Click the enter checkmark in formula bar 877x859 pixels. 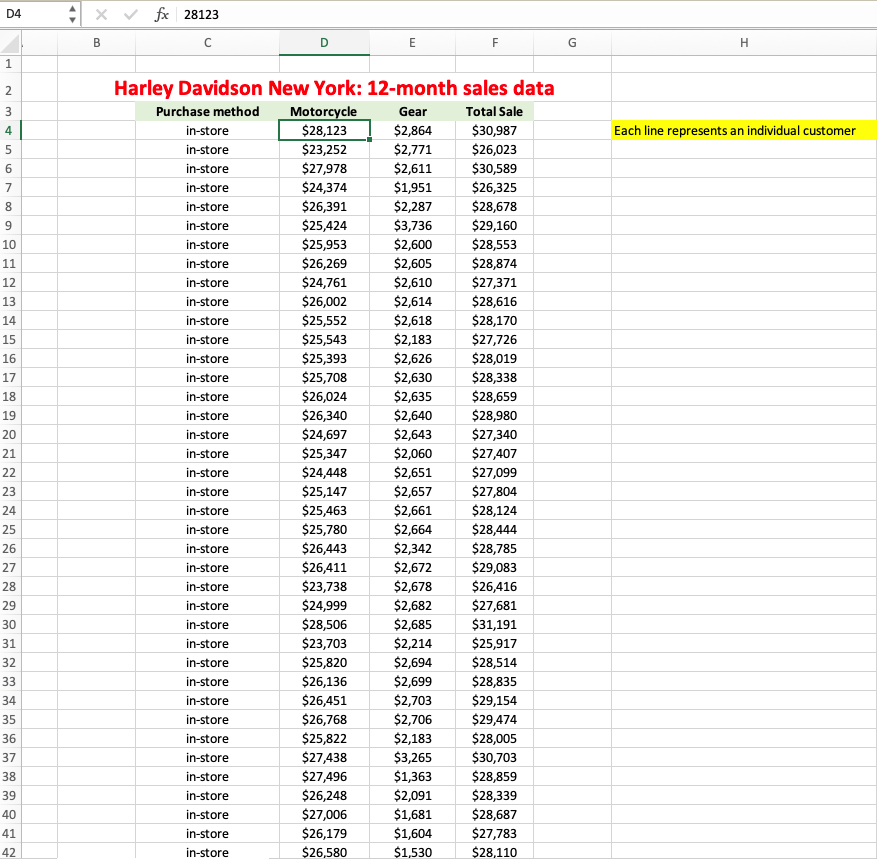coord(130,15)
